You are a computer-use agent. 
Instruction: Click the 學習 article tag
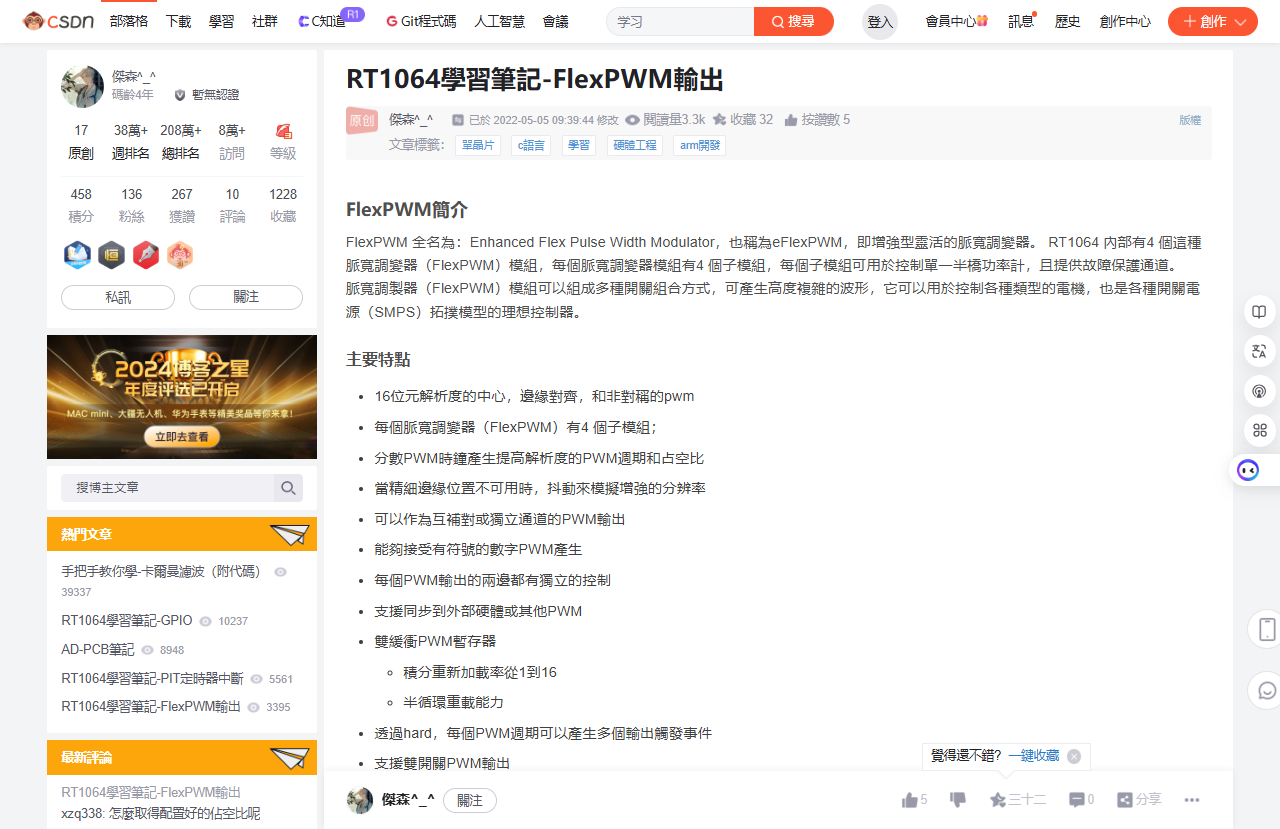point(579,145)
